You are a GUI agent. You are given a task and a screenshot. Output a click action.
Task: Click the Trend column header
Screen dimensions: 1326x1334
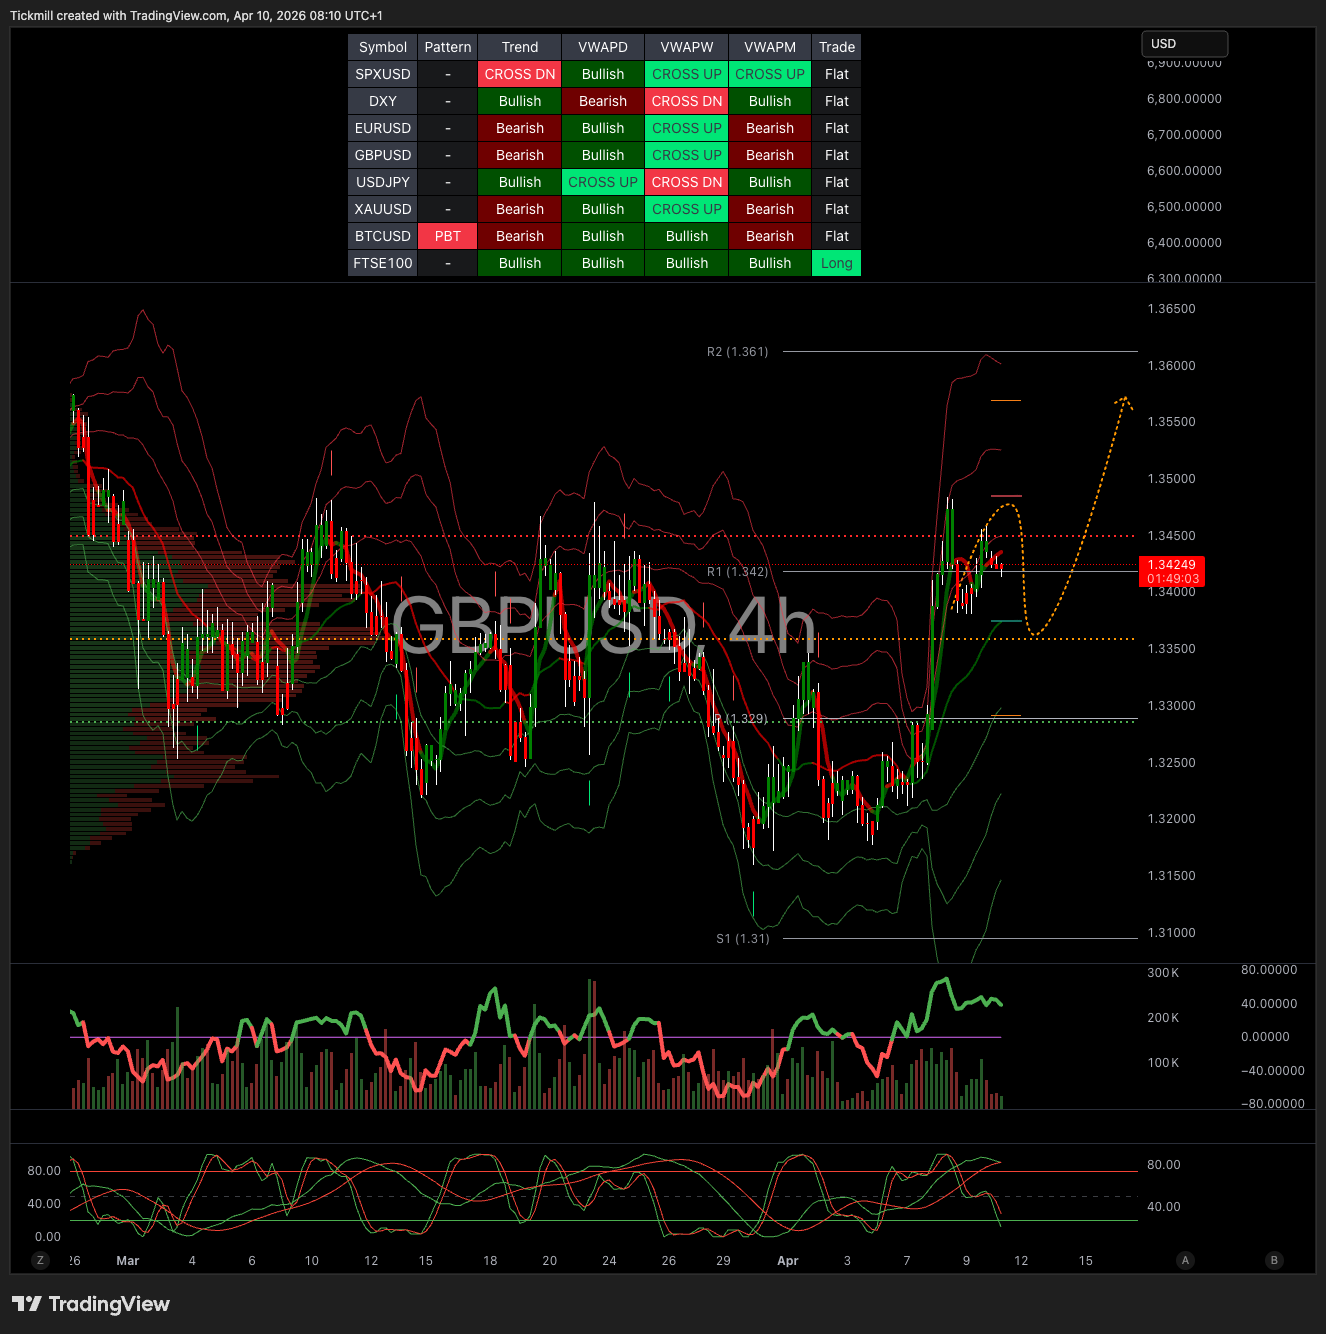click(x=519, y=47)
